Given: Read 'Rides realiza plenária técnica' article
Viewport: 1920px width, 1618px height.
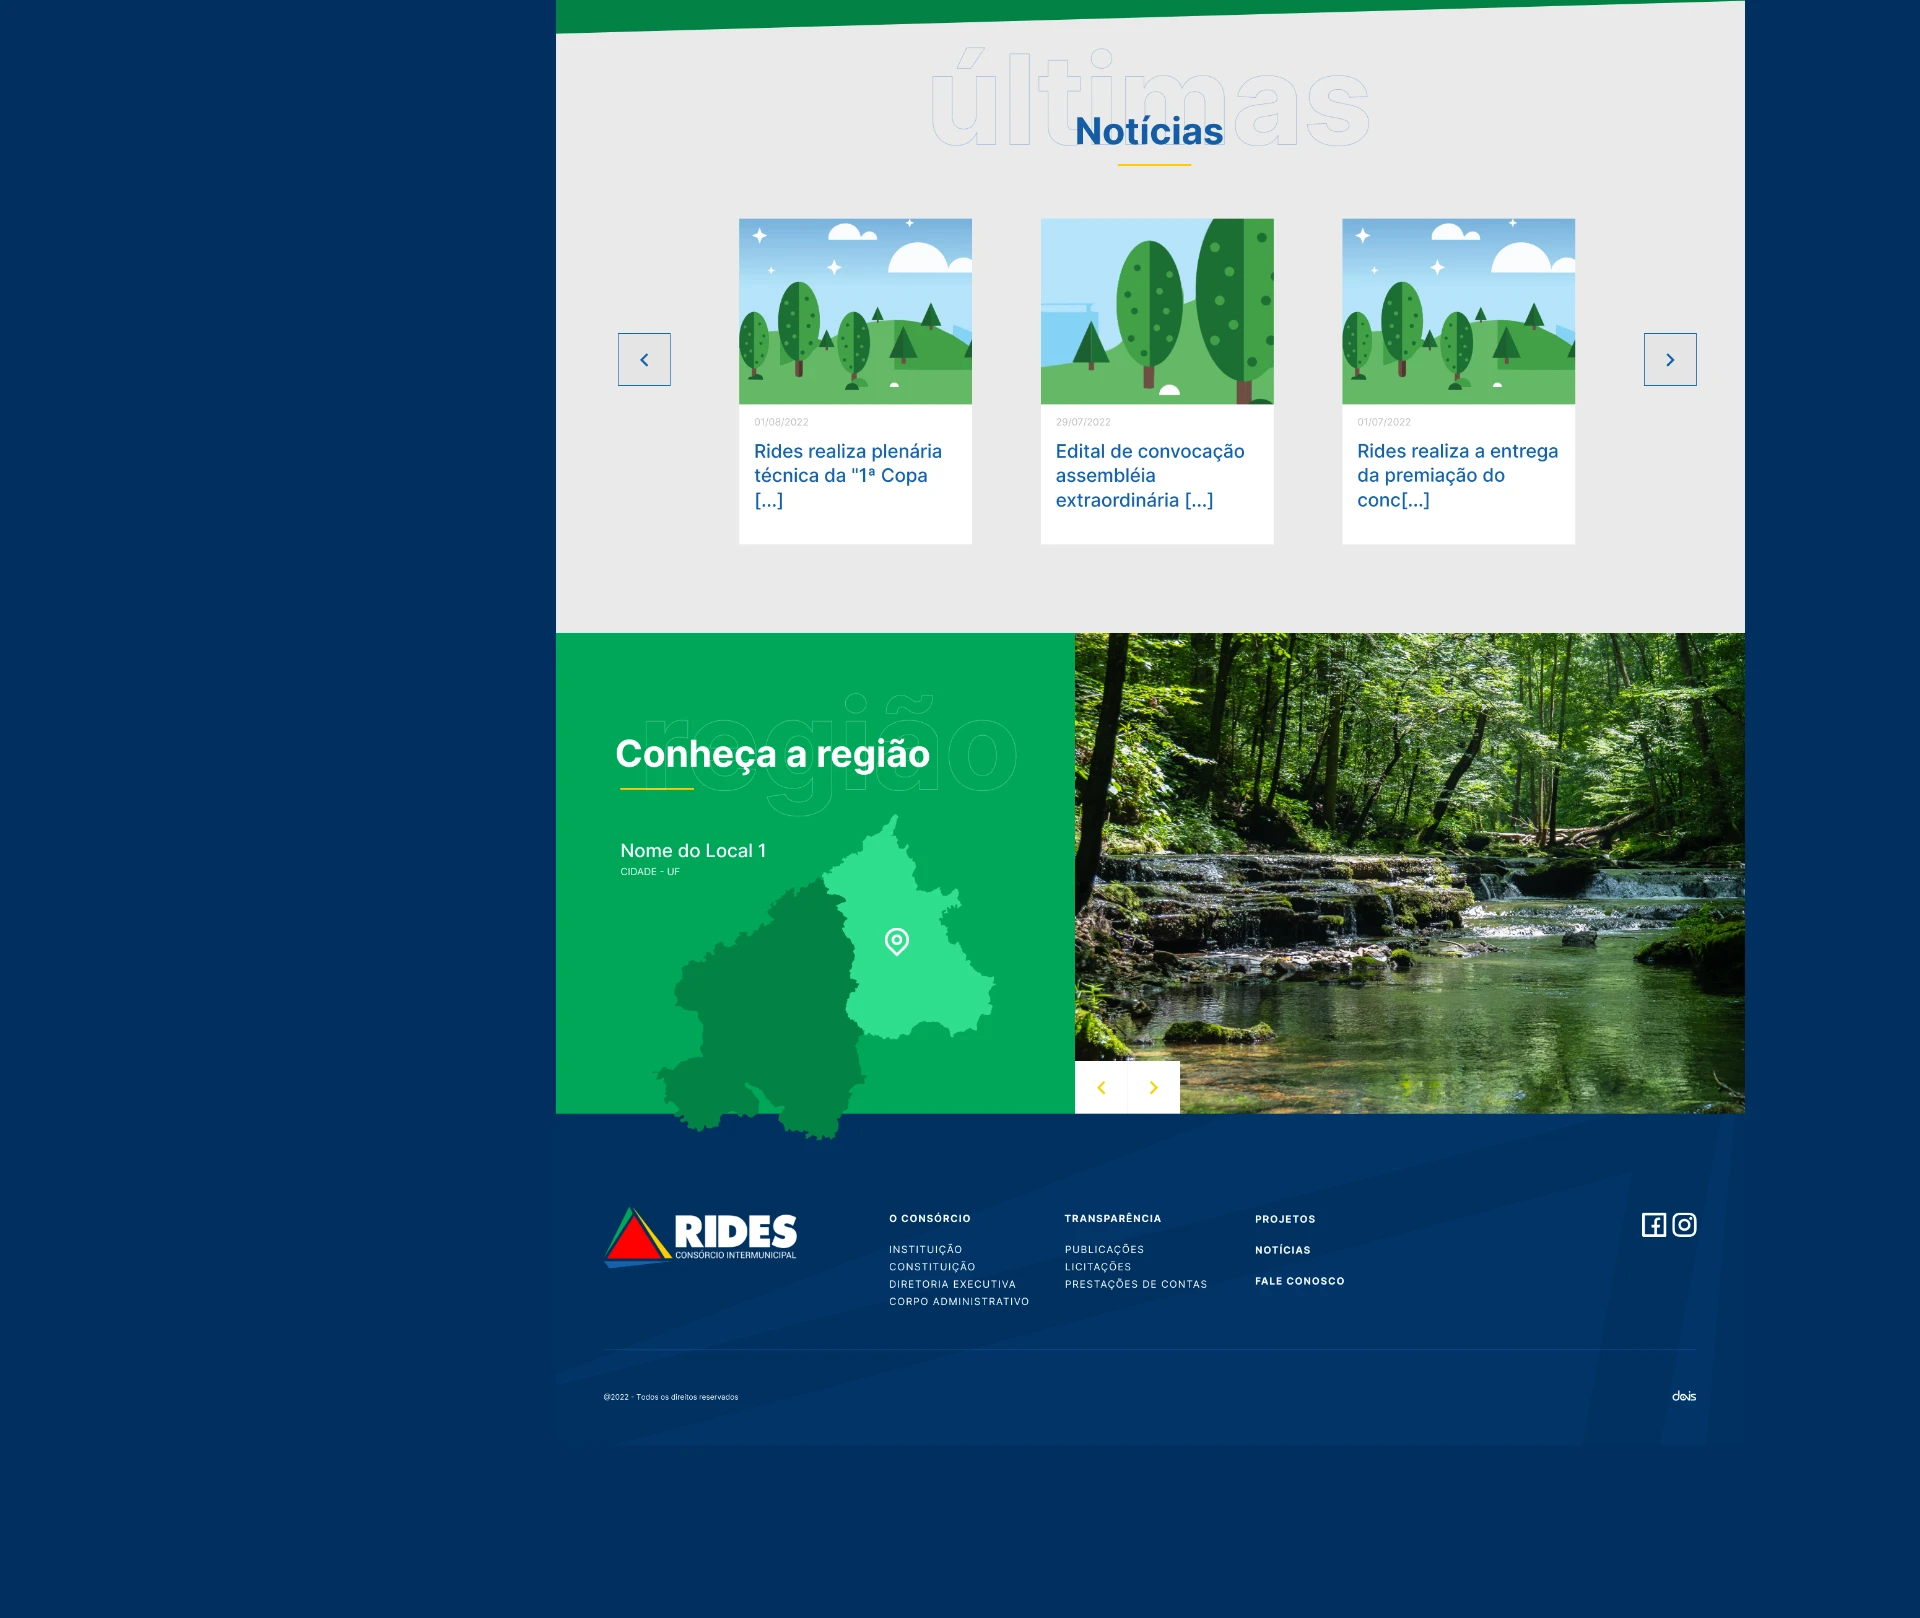Looking at the screenshot, I should (848, 476).
